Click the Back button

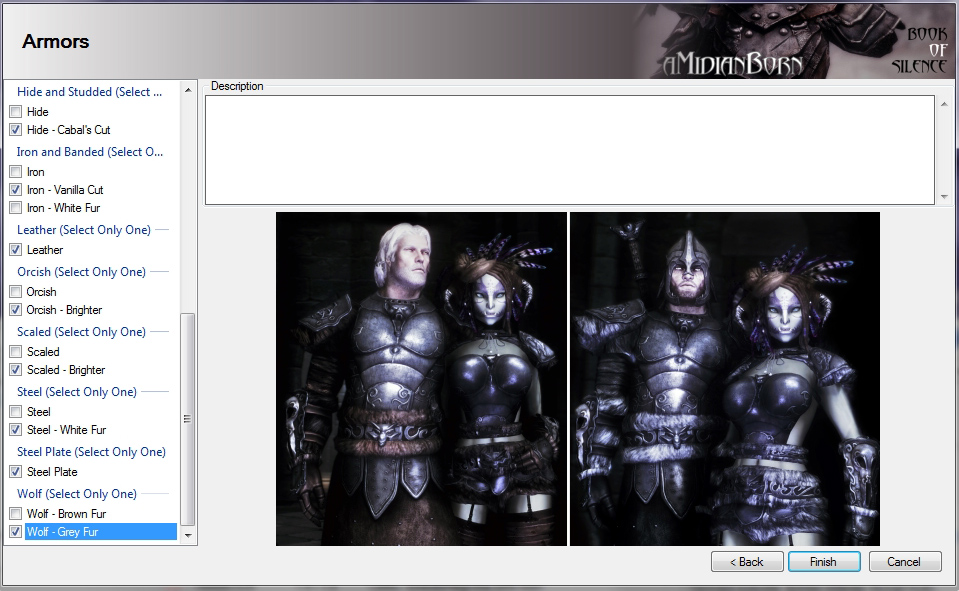747,562
